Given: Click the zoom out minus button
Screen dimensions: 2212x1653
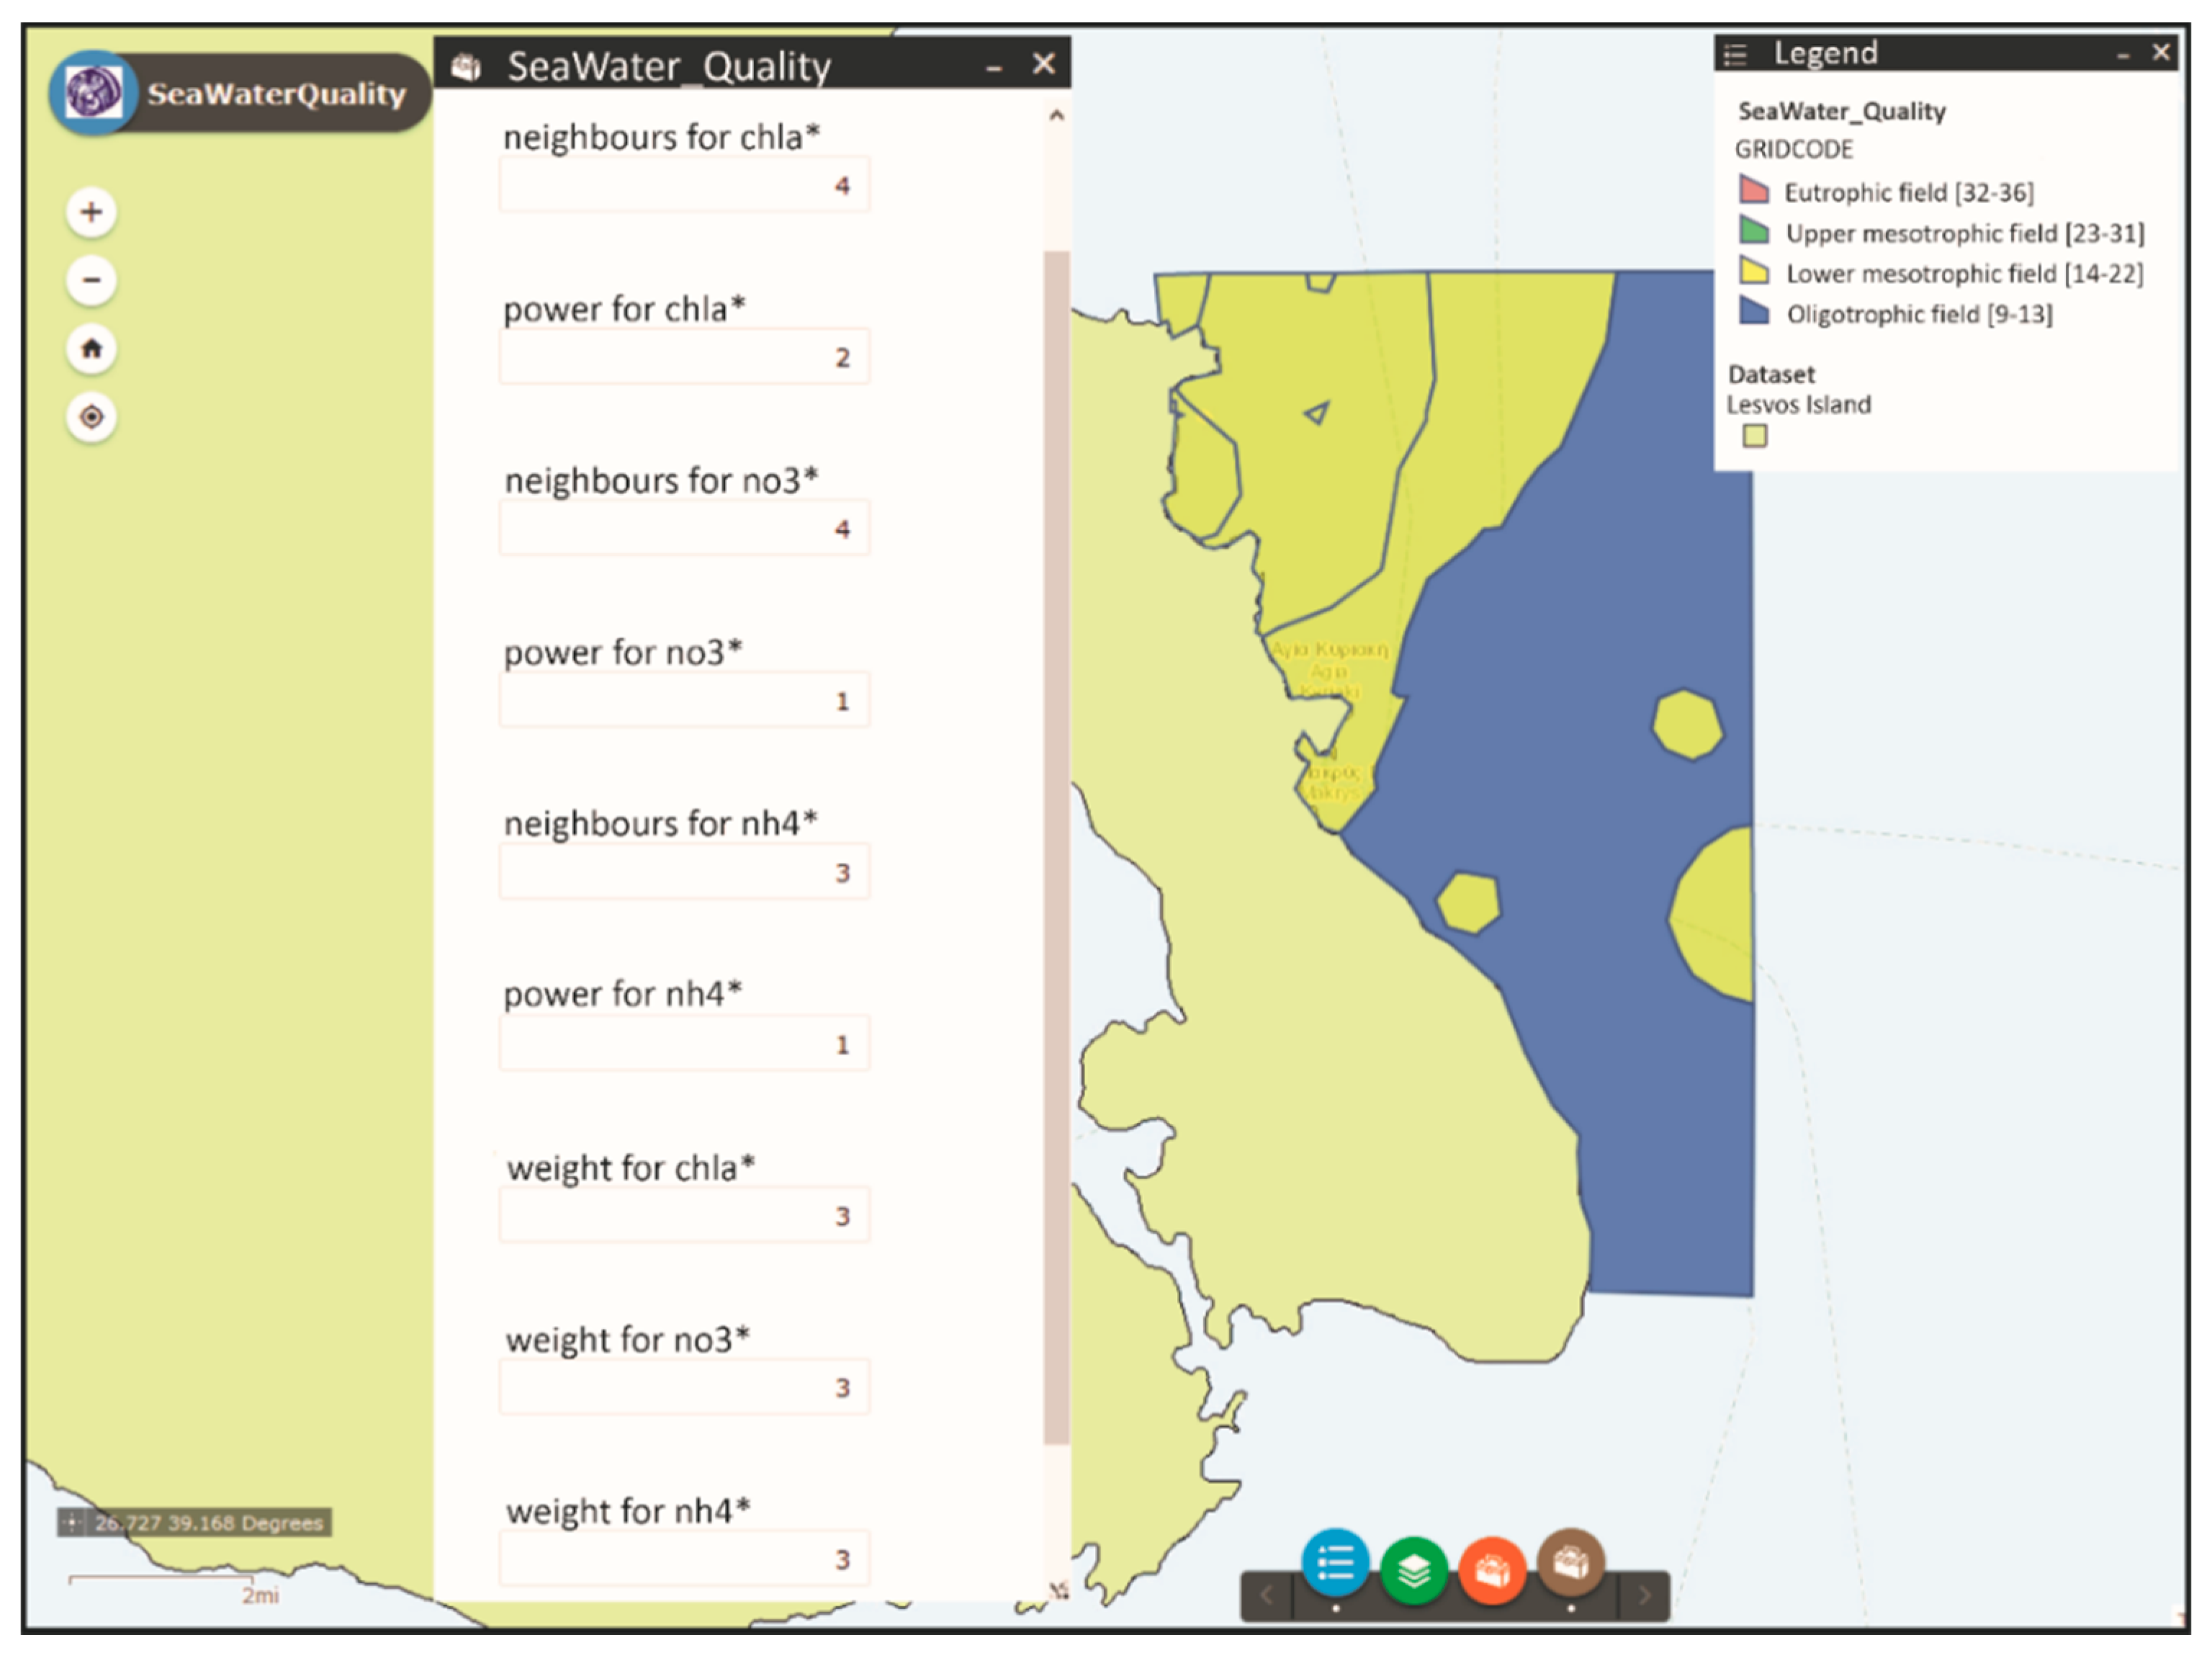Looking at the screenshot, I should pyautogui.click(x=91, y=280).
